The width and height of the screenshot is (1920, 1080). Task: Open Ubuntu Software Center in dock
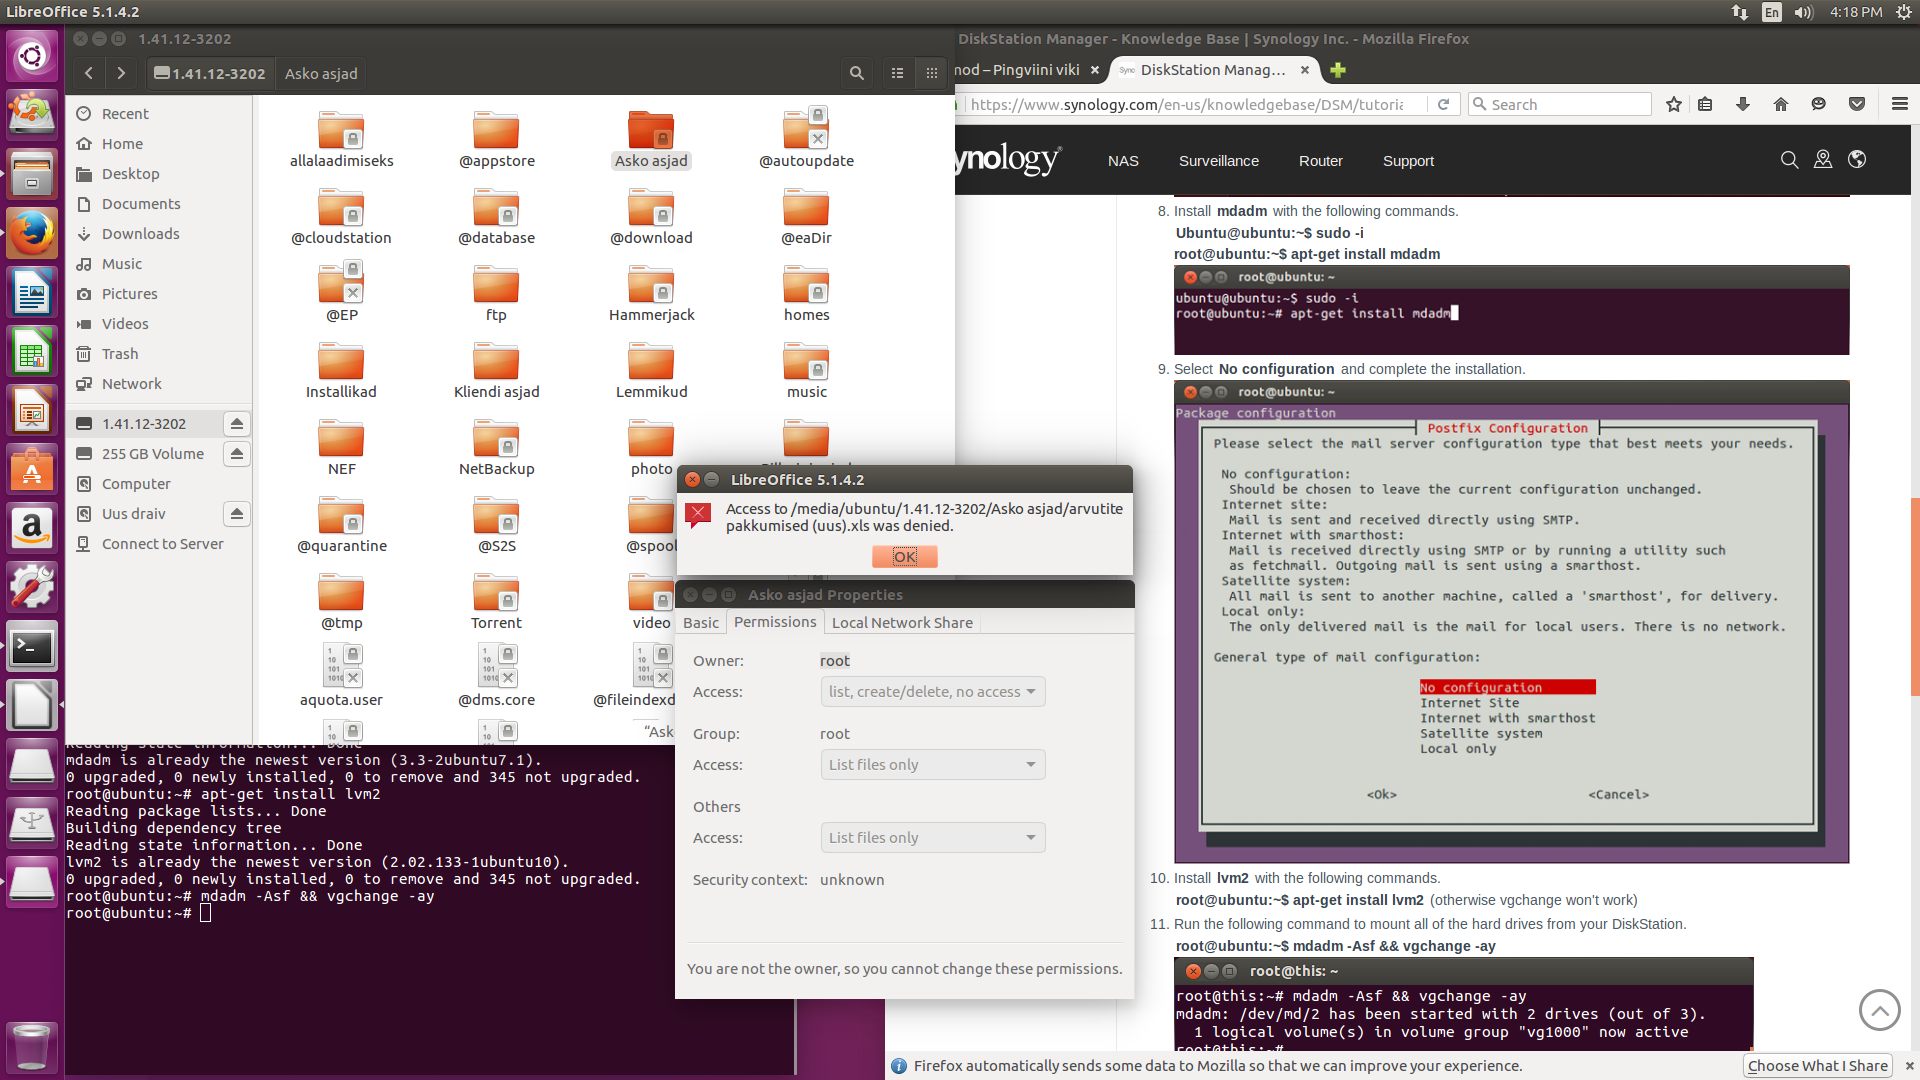[x=32, y=470]
